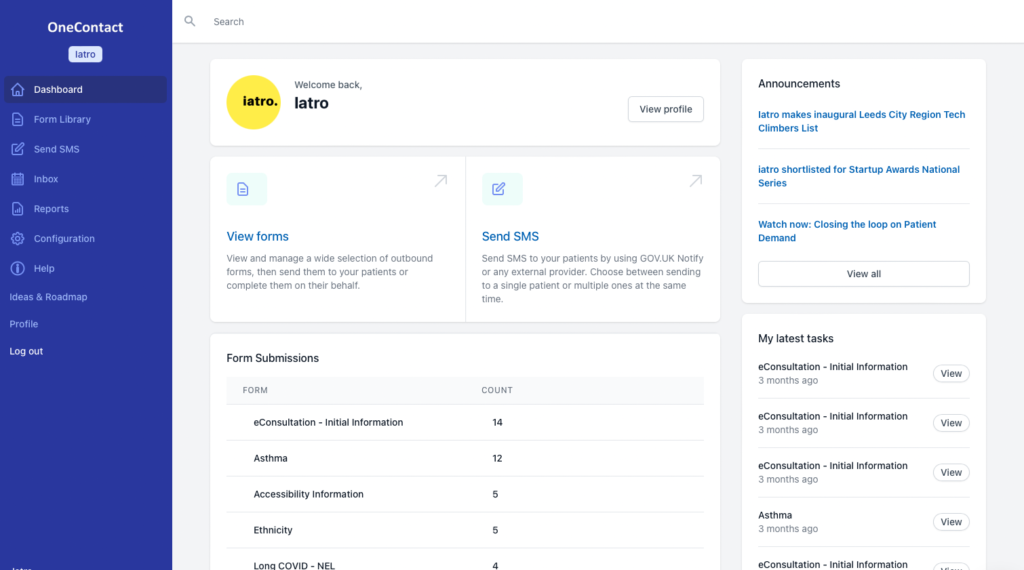Click the count 12 cell

pyautogui.click(x=497, y=458)
